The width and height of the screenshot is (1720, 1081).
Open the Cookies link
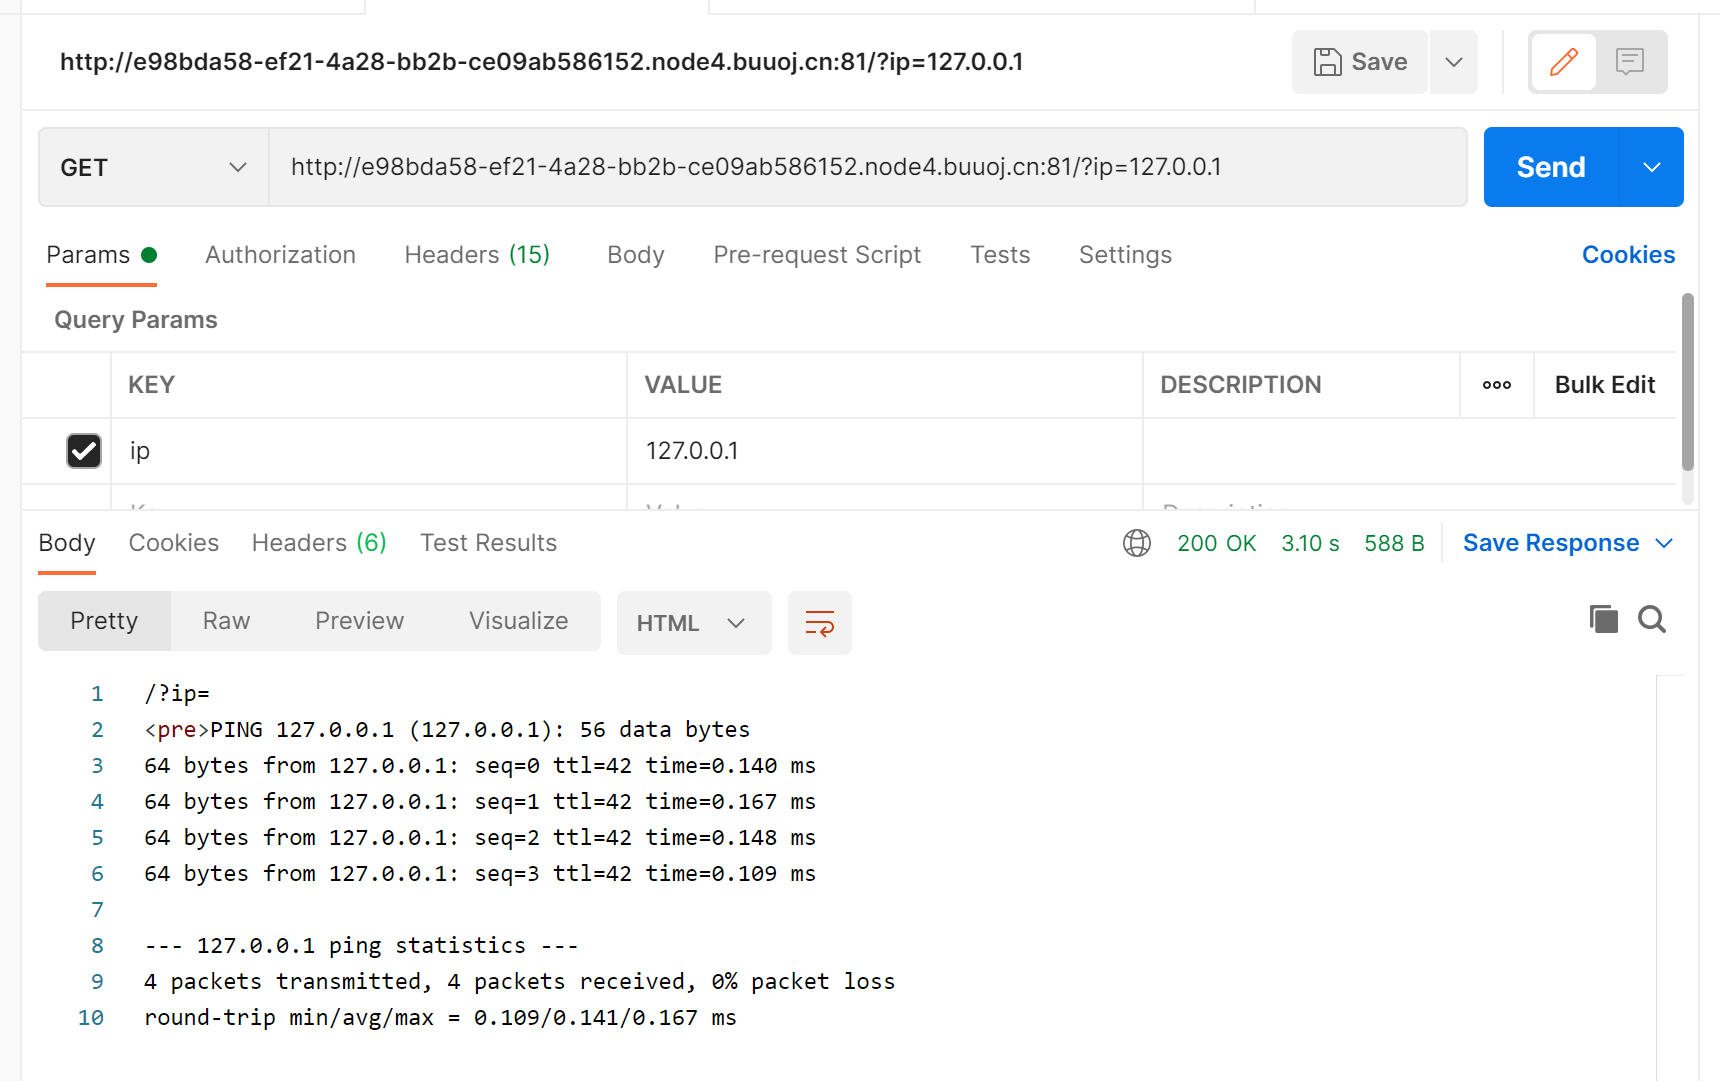[1627, 255]
